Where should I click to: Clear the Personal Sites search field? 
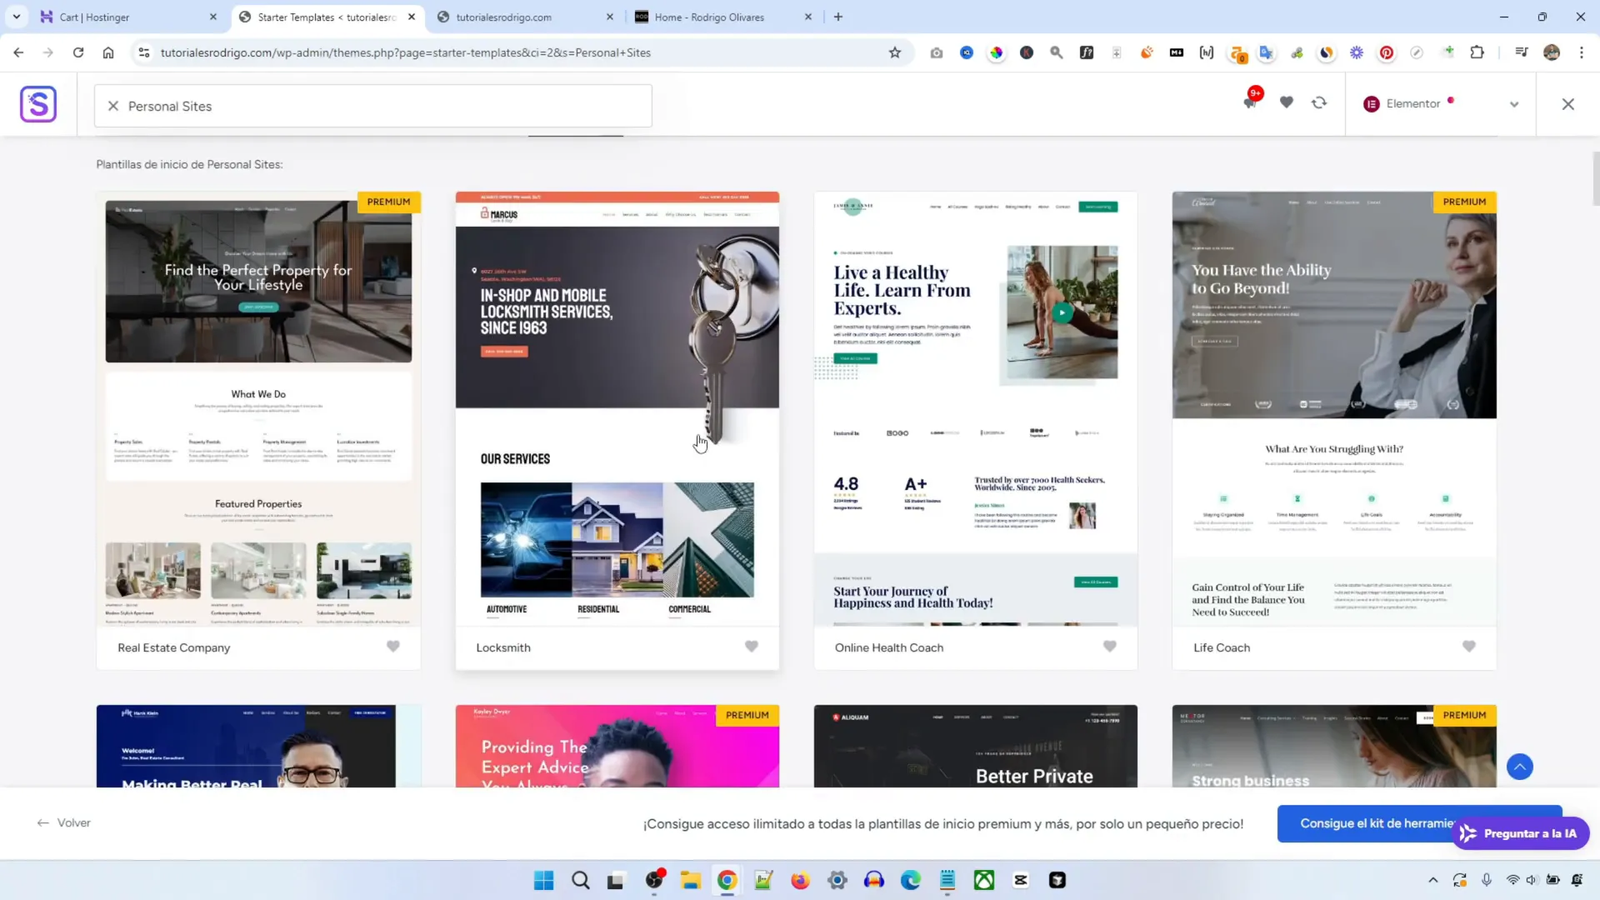[113, 105]
